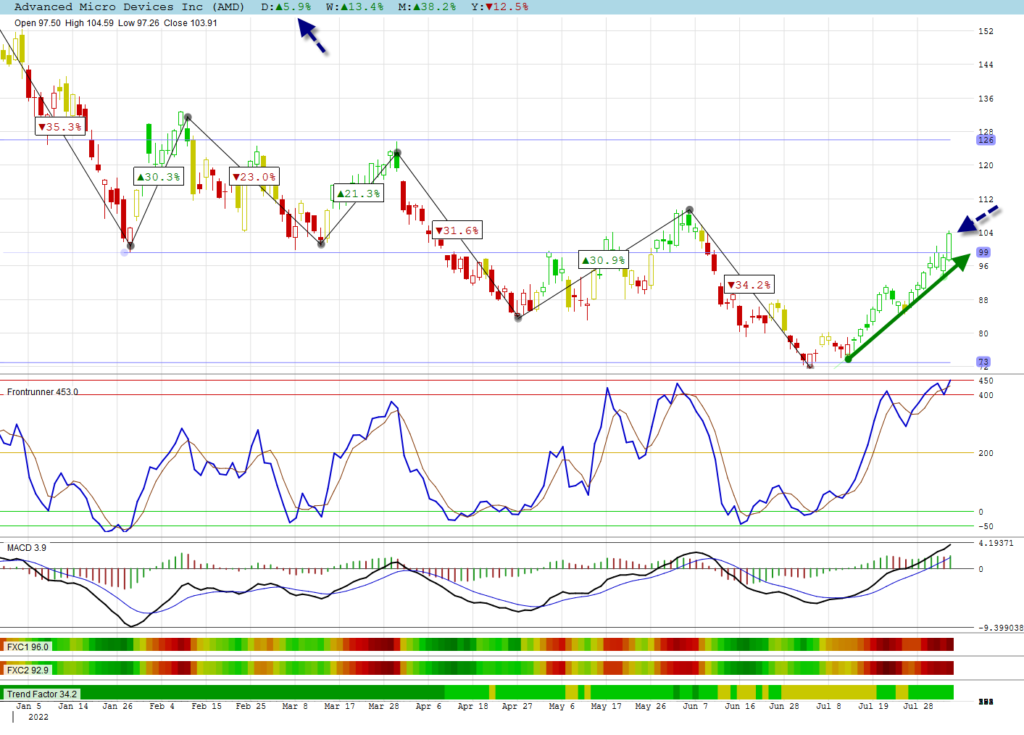Screen dimensions: 1024x735
Task: Click the swing-high pivot dot above Jun 7
Action: [x=690, y=210]
